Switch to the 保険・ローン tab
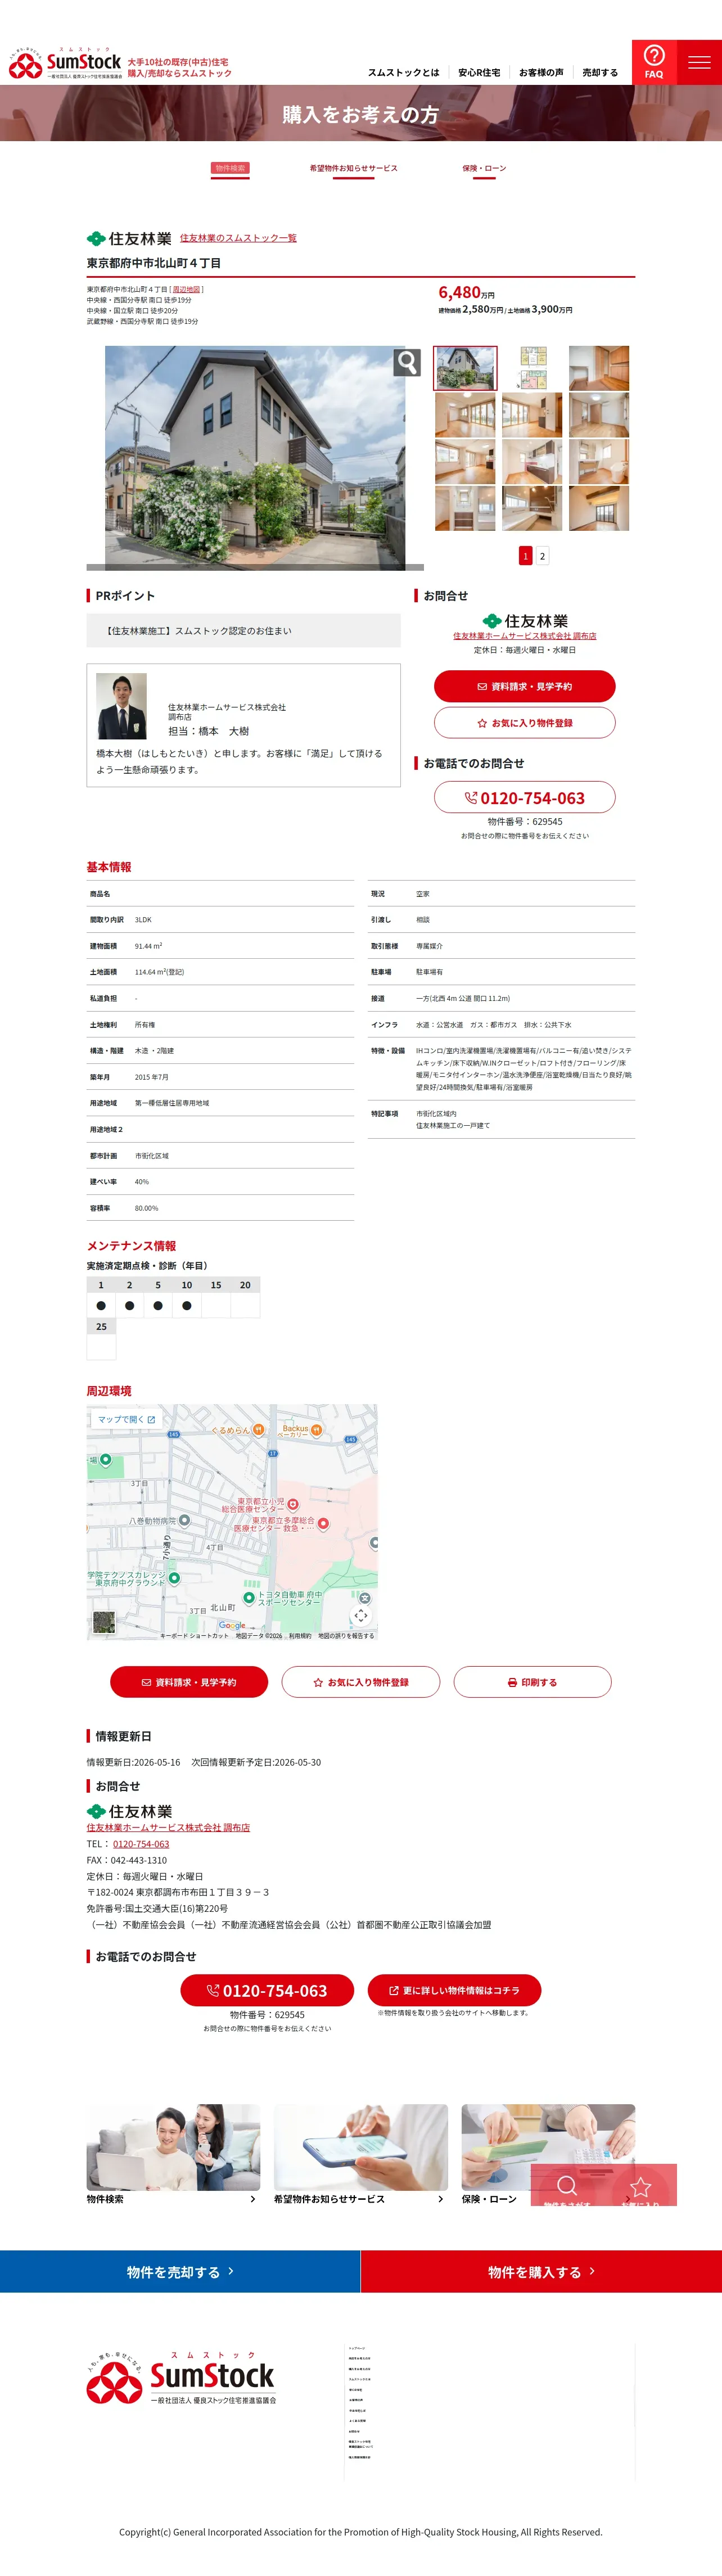 pyautogui.click(x=484, y=168)
